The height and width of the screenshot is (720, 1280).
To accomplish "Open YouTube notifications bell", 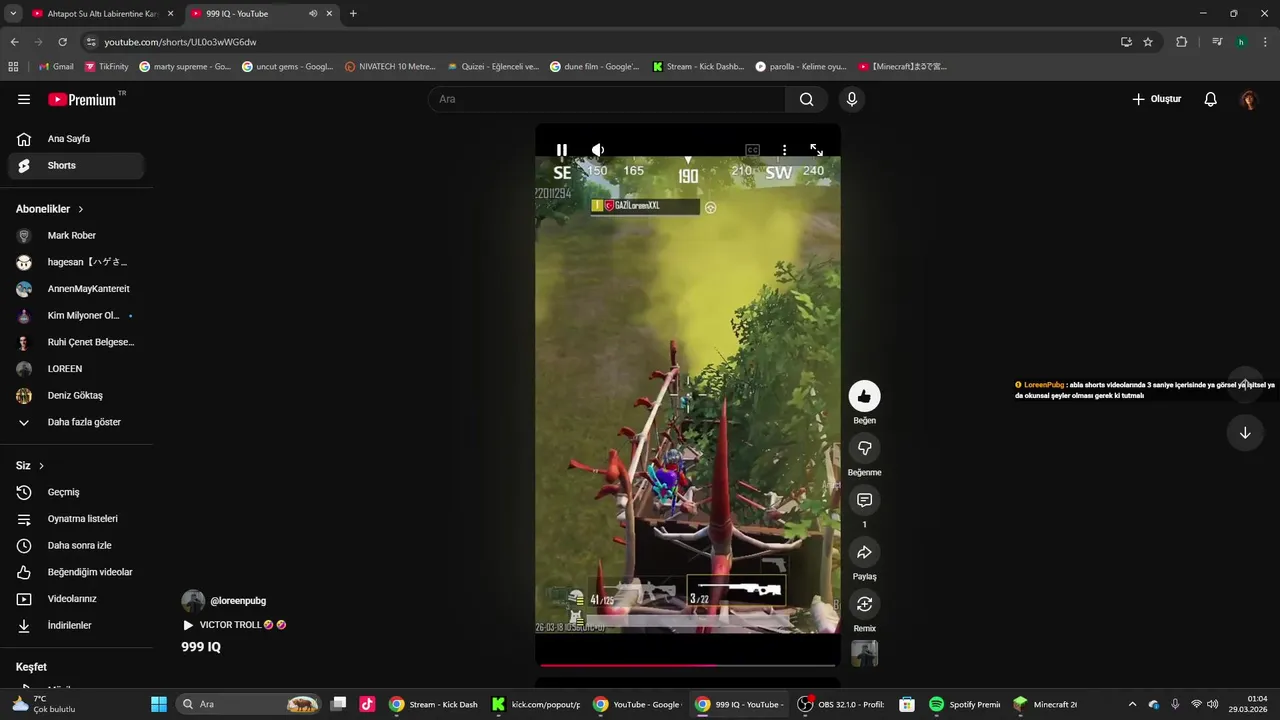I will click(1210, 99).
